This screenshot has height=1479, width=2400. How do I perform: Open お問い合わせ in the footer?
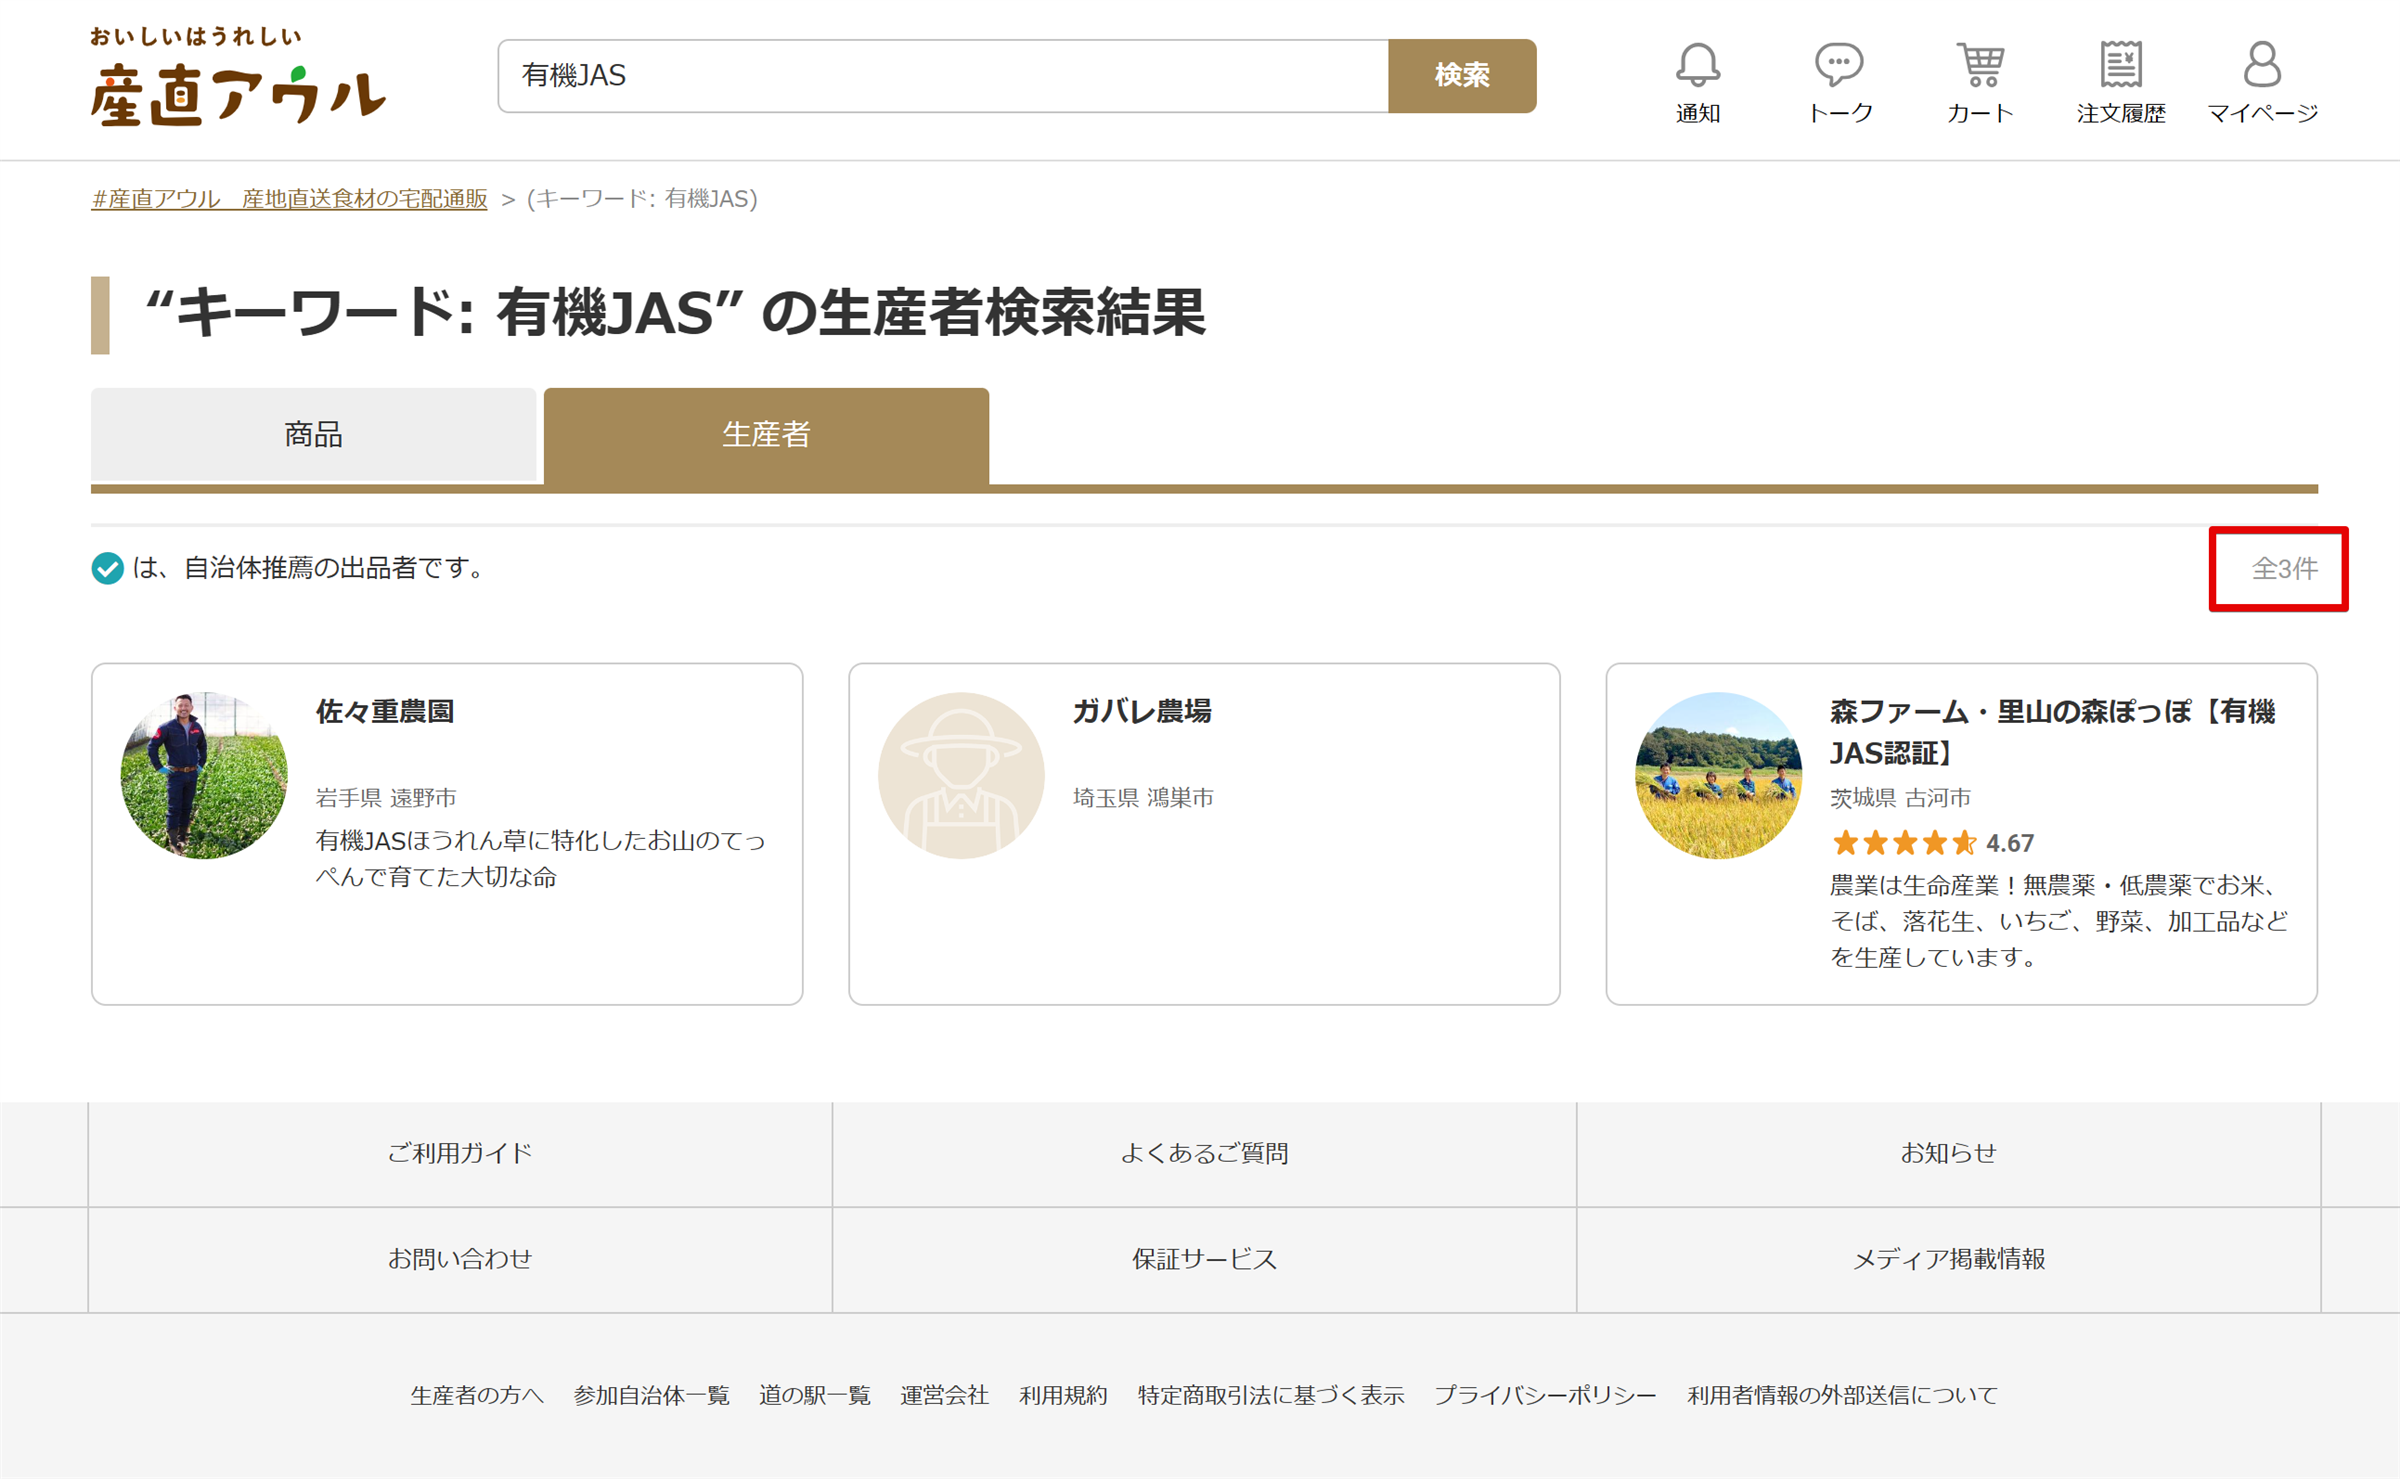(x=460, y=1259)
